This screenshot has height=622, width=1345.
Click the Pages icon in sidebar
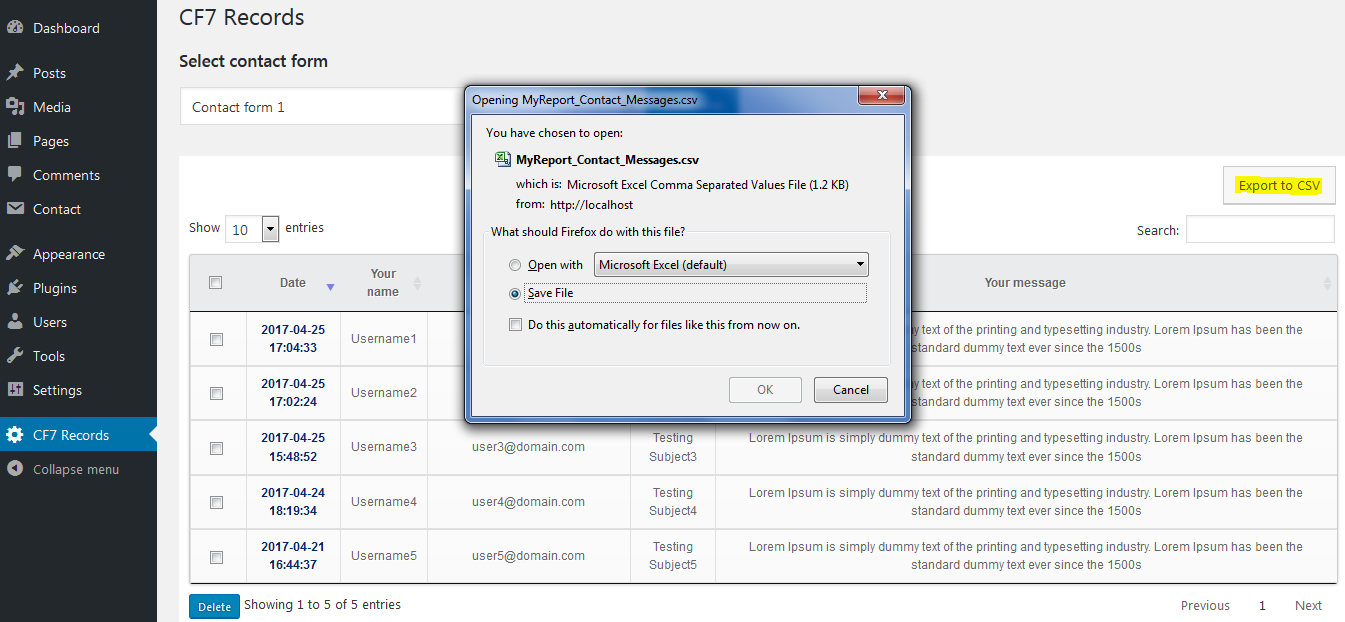click(15, 141)
